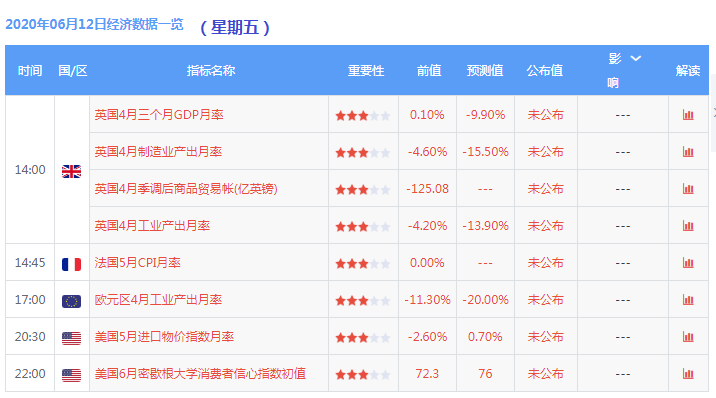Open chart icon for UK industrial output row
The height and width of the screenshot is (398, 716).
(688, 225)
